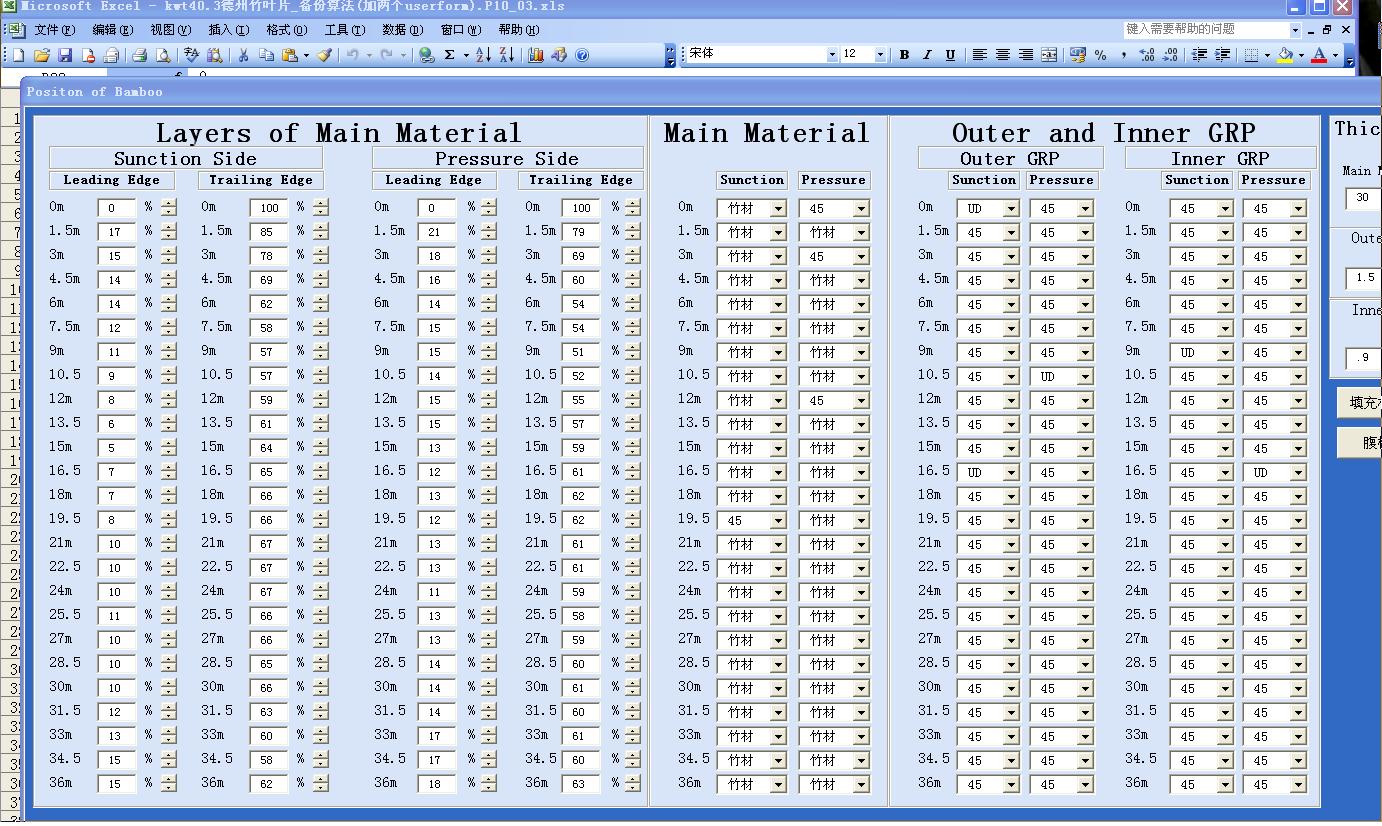The width and height of the screenshot is (1382, 826).
Task: Save the workbook with the floppy icon
Action: click(x=65, y=55)
